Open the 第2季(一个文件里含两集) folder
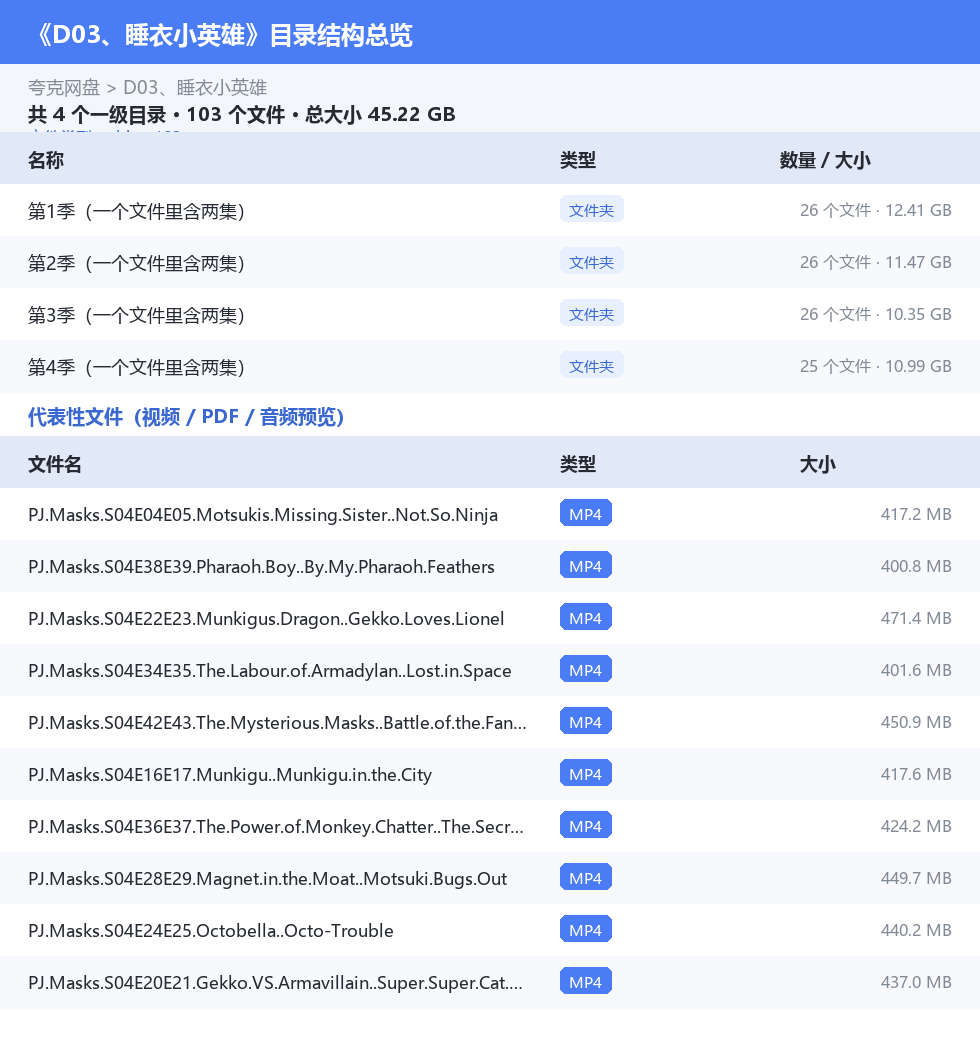 click(x=137, y=263)
